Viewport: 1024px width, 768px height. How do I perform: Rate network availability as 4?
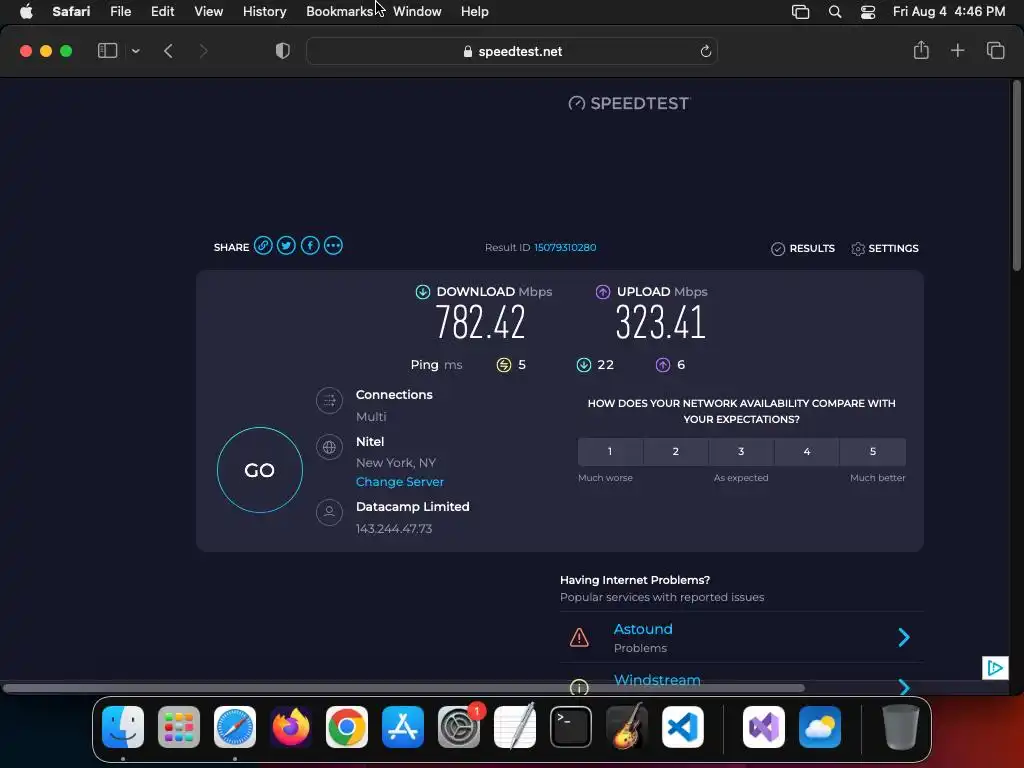pyautogui.click(x=807, y=451)
